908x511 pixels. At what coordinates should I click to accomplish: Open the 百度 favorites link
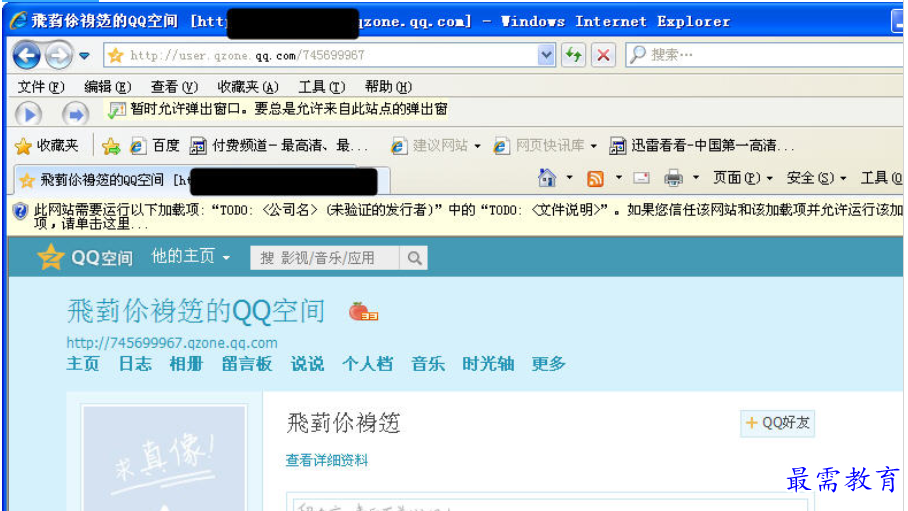point(155,146)
